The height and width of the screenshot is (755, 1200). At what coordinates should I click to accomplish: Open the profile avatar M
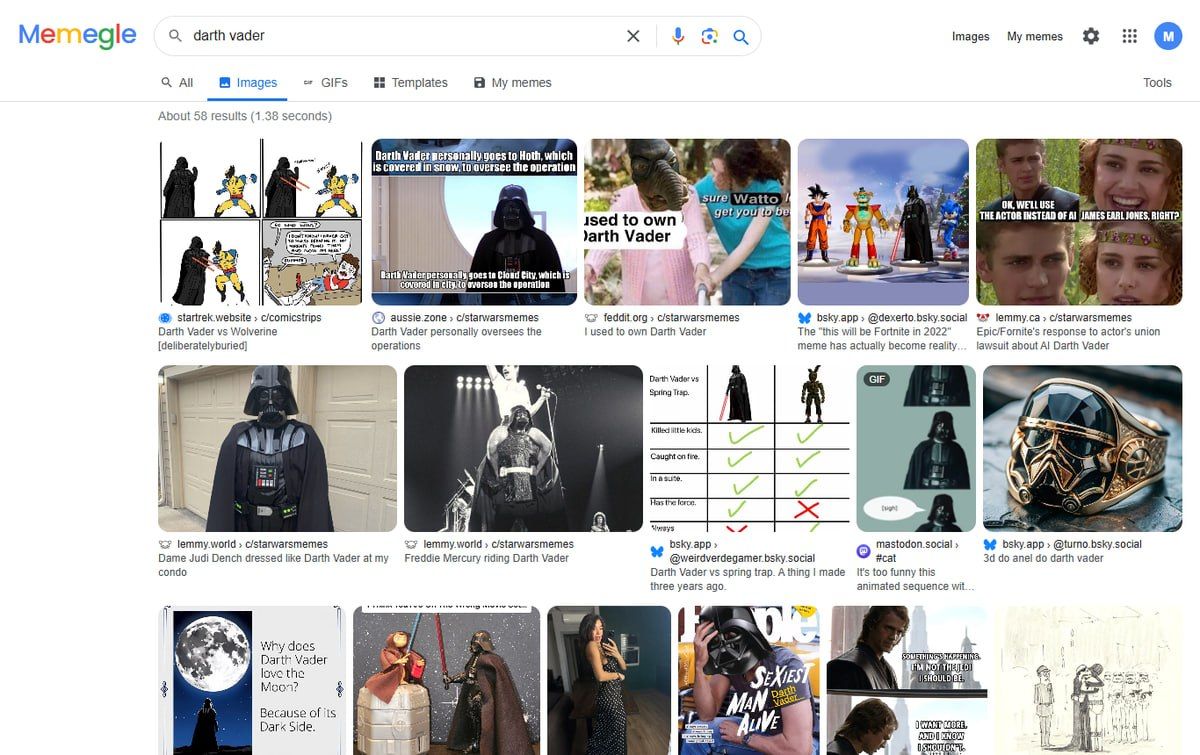point(1168,36)
